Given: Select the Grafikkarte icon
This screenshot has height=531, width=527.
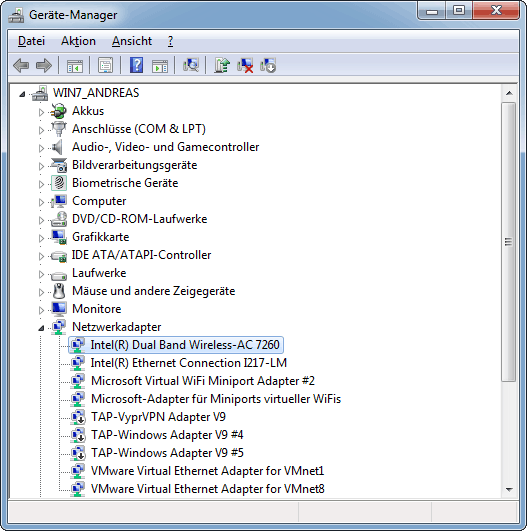Looking at the screenshot, I should click(x=59, y=237).
